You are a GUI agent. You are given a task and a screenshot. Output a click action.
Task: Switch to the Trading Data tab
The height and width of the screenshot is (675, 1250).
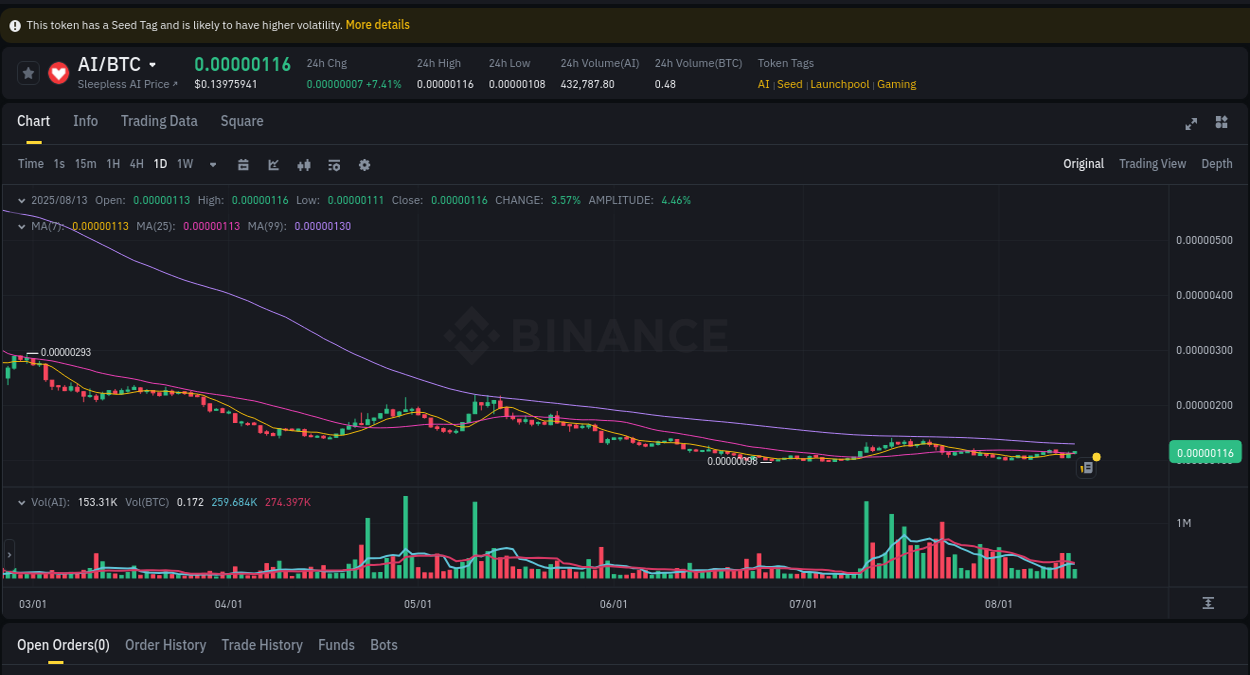click(159, 120)
